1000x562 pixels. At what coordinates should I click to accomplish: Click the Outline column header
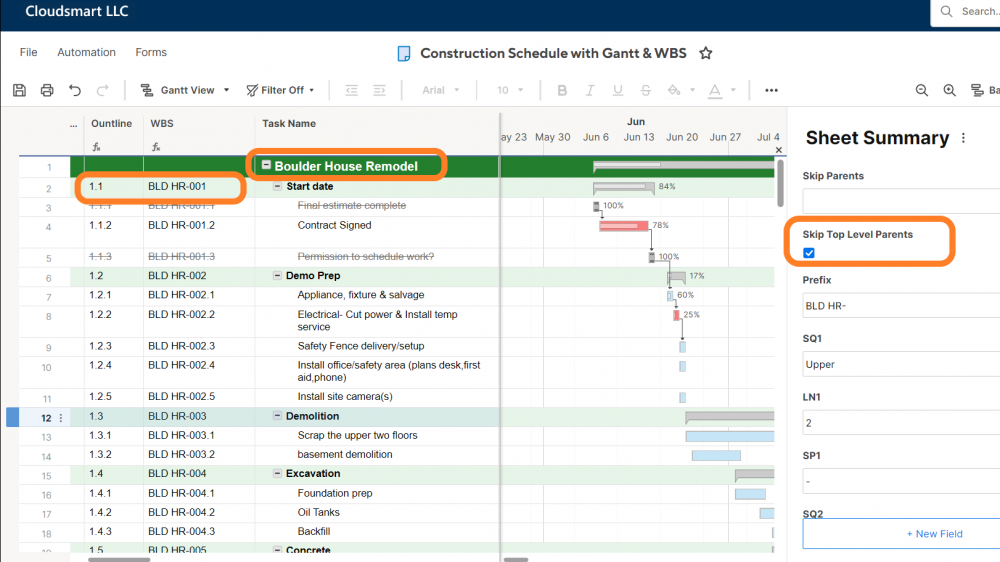[x=114, y=124]
